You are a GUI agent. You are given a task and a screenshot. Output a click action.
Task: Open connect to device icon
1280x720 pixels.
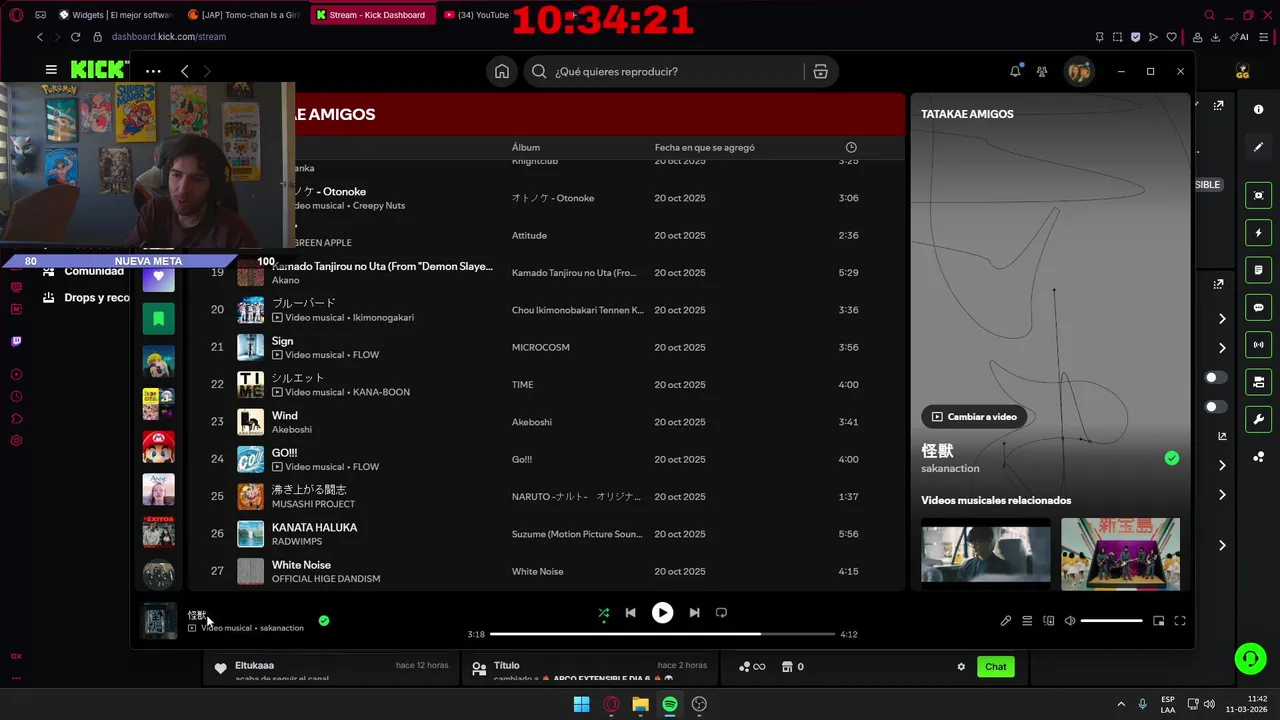point(1048,621)
